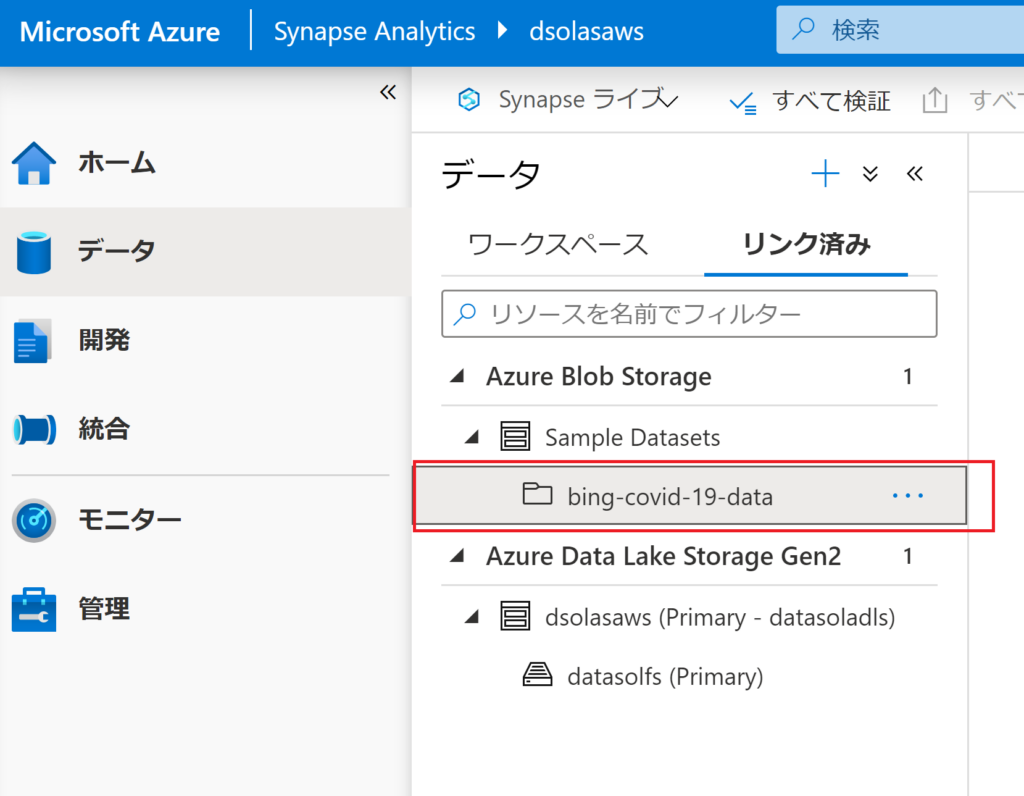The image size is (1024, 796).
Task: Click the plus icon to add resource
Action: pyautogui.click(x=825, y=174)
